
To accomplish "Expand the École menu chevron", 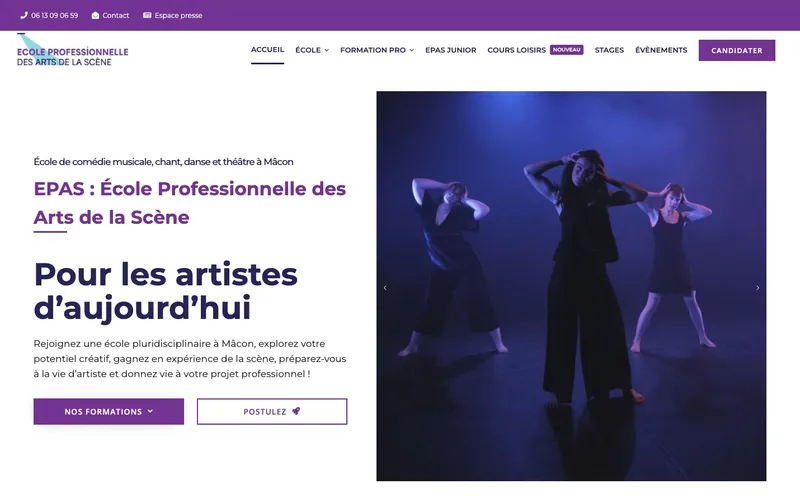I will (x=327, y=50).
